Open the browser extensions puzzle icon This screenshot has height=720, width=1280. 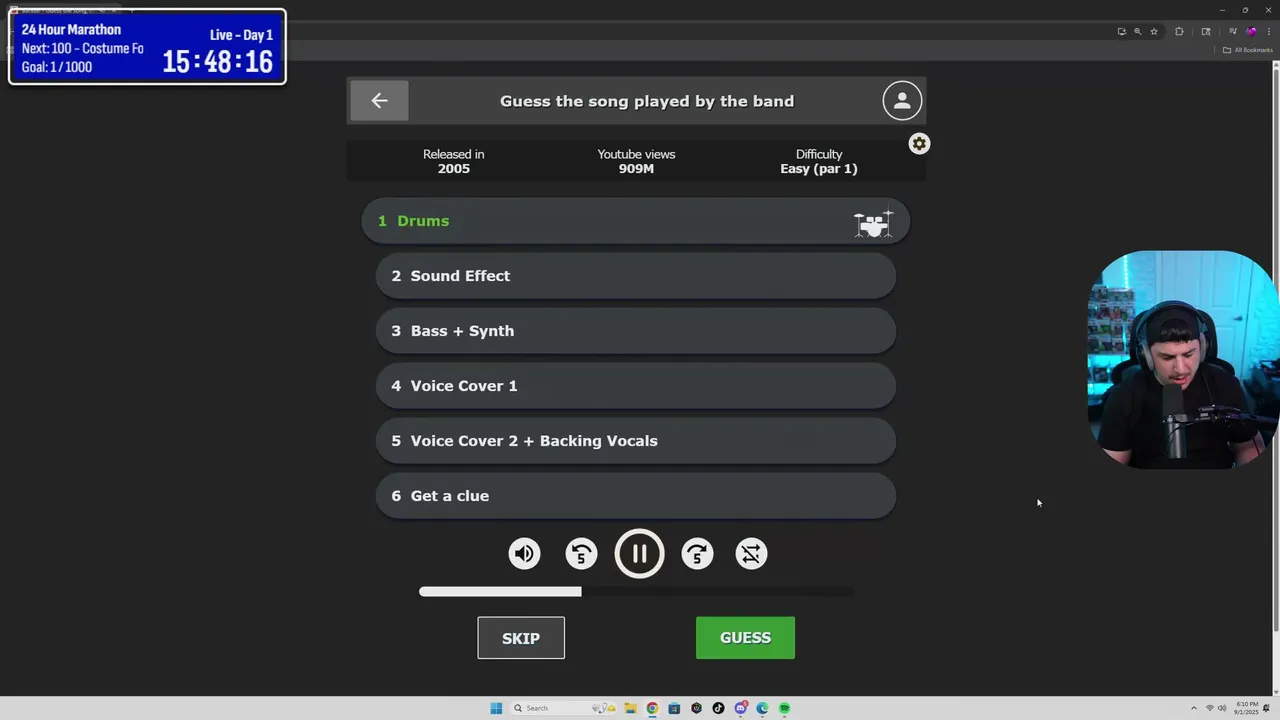[1179, 31]
